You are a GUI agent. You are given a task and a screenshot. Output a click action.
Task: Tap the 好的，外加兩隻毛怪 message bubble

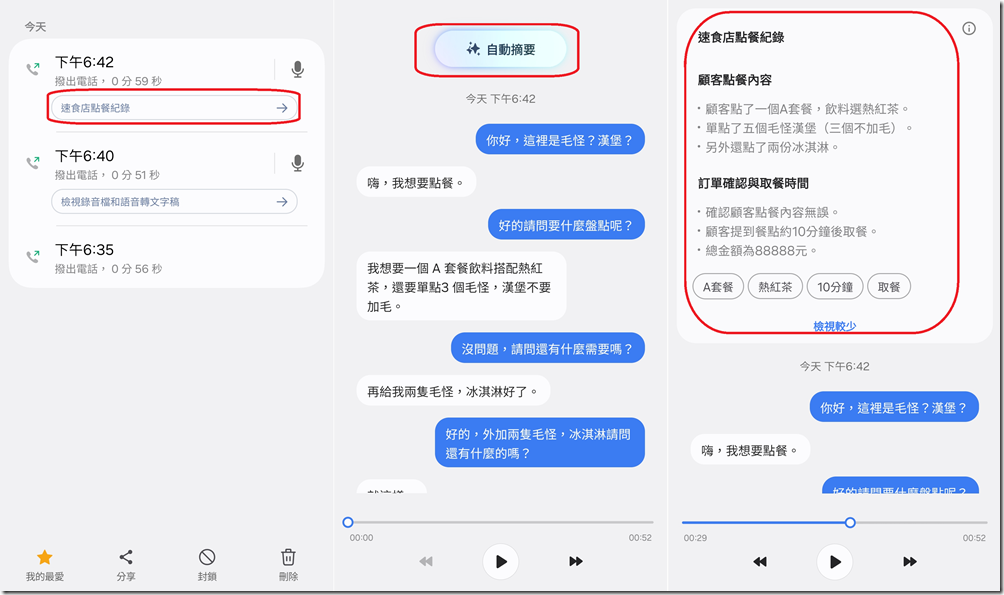pos(540,443)
